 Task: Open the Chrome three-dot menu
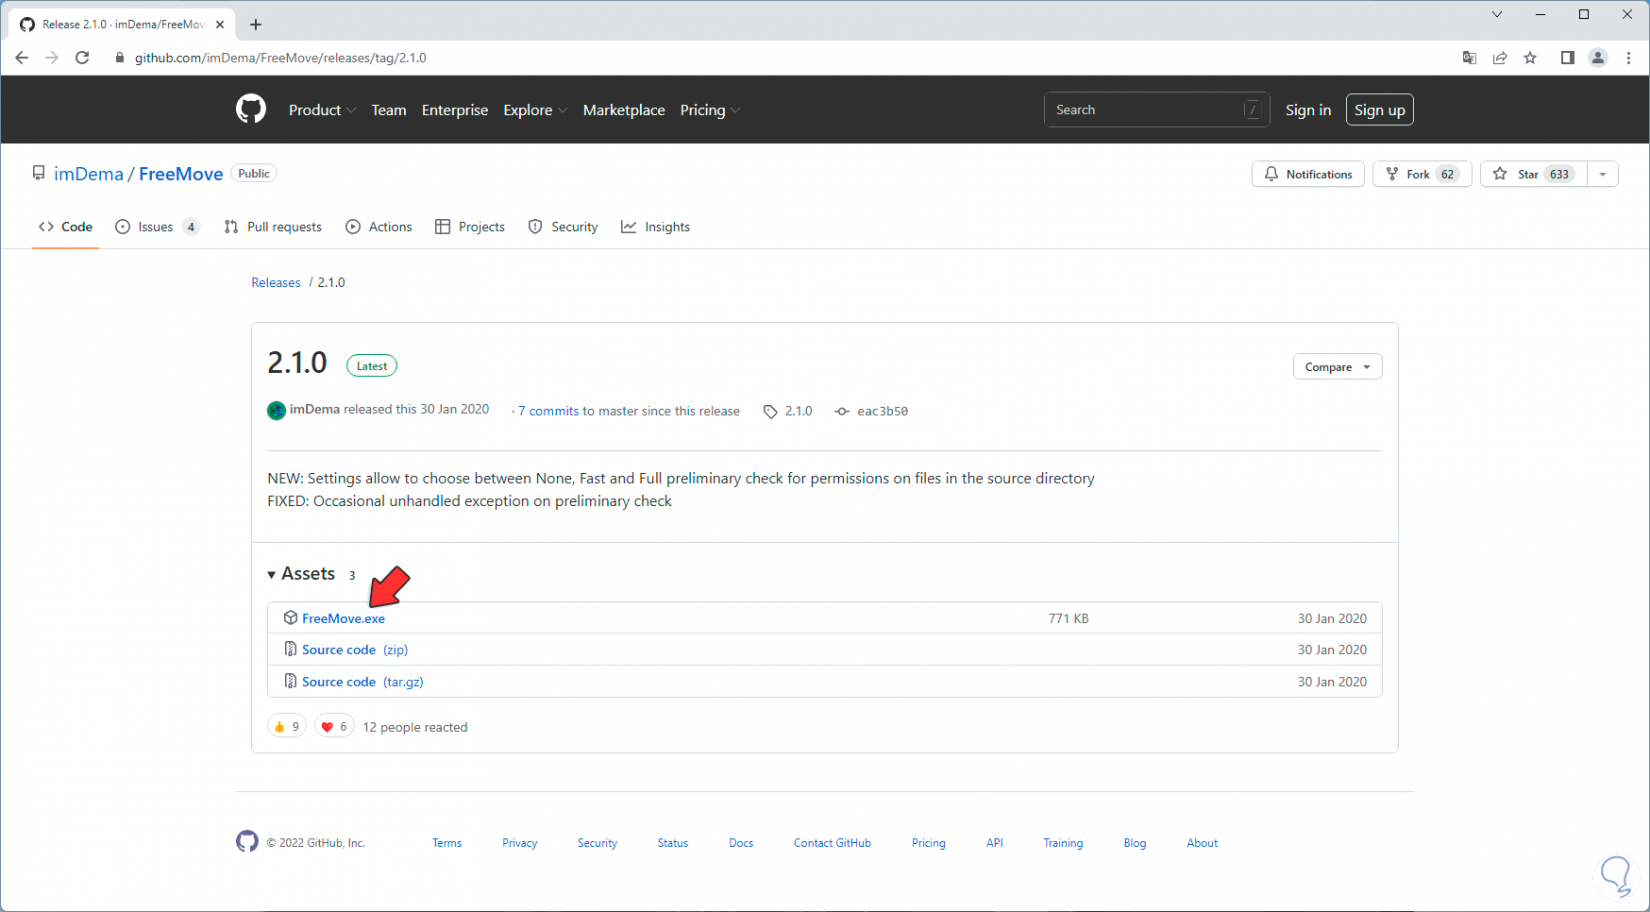tap(1629, 58)
